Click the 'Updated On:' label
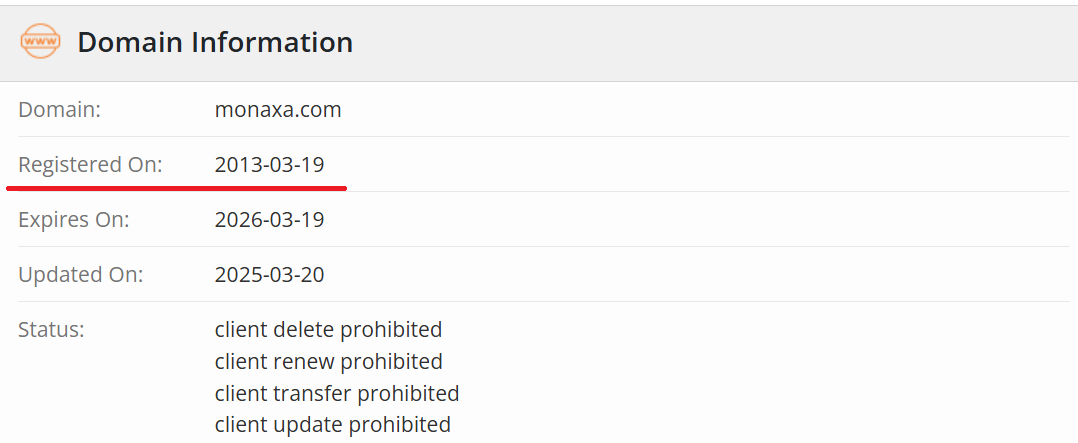 (80, 274)
